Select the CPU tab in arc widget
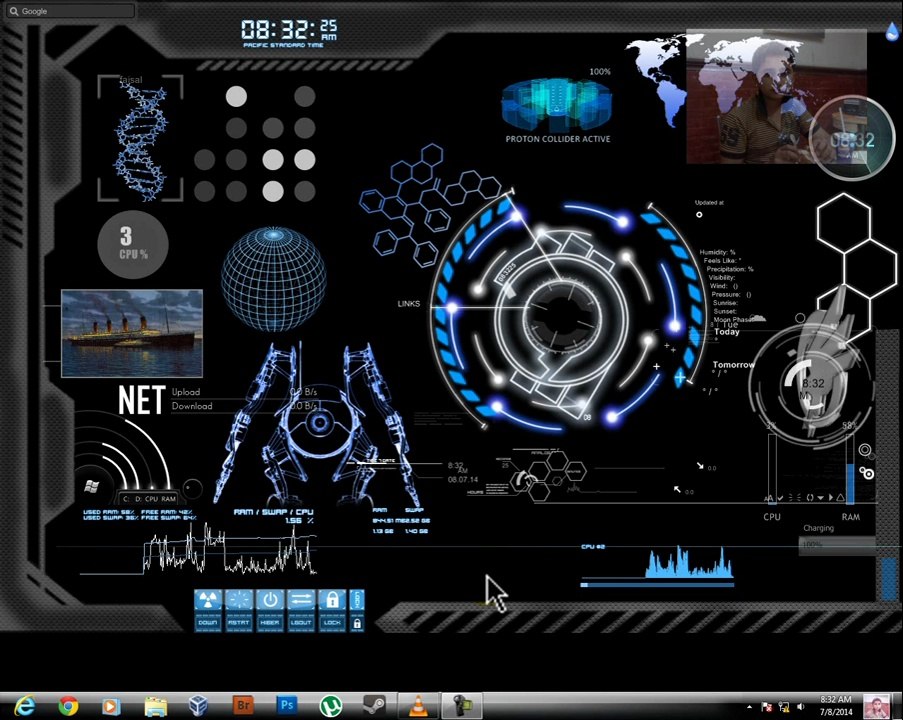 [151, 499]
